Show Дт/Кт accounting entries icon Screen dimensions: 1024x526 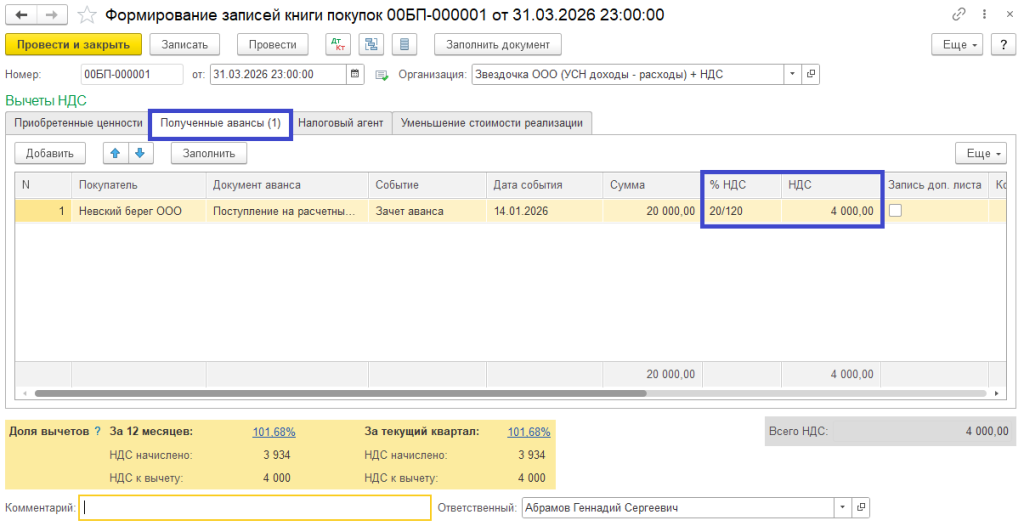pos(339,45)
